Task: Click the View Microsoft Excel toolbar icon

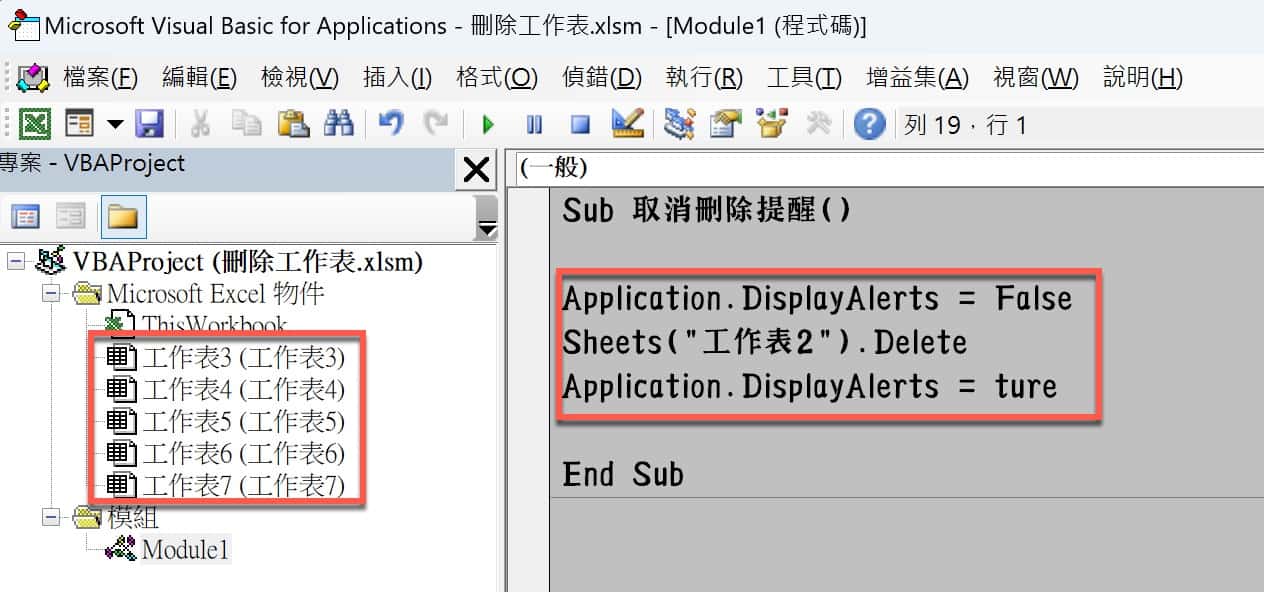Action: tap(36, 124)
